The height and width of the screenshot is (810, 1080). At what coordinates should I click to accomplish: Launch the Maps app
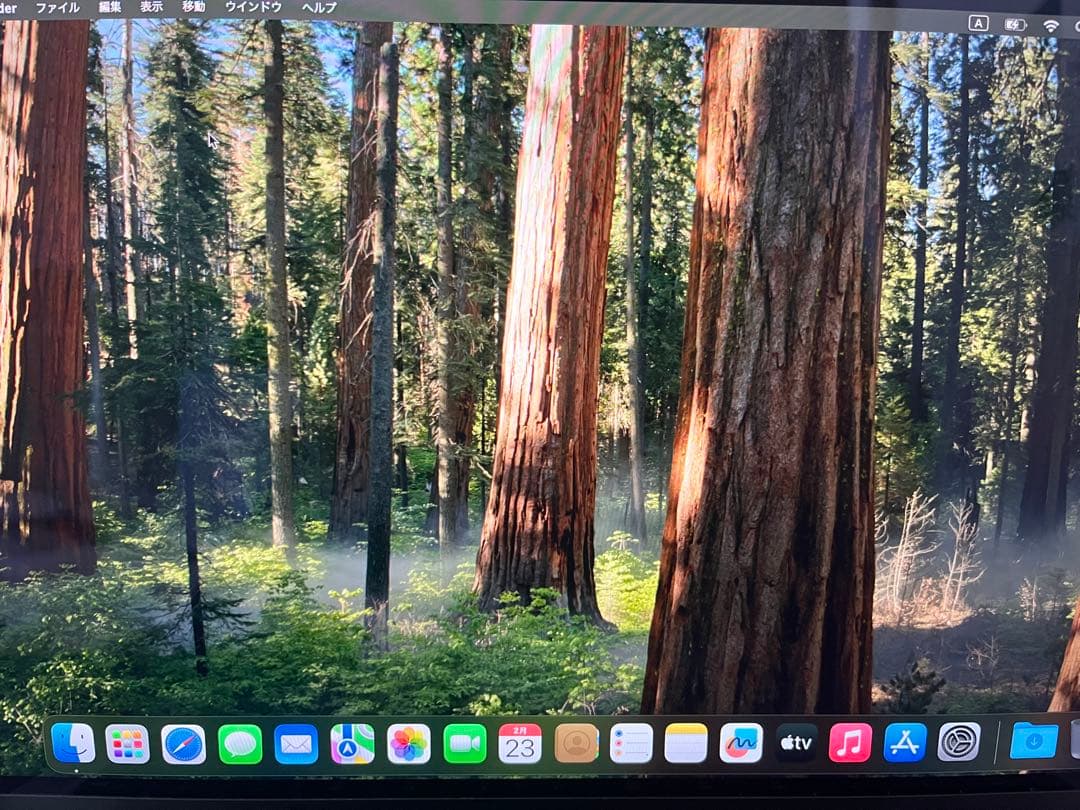352,744
